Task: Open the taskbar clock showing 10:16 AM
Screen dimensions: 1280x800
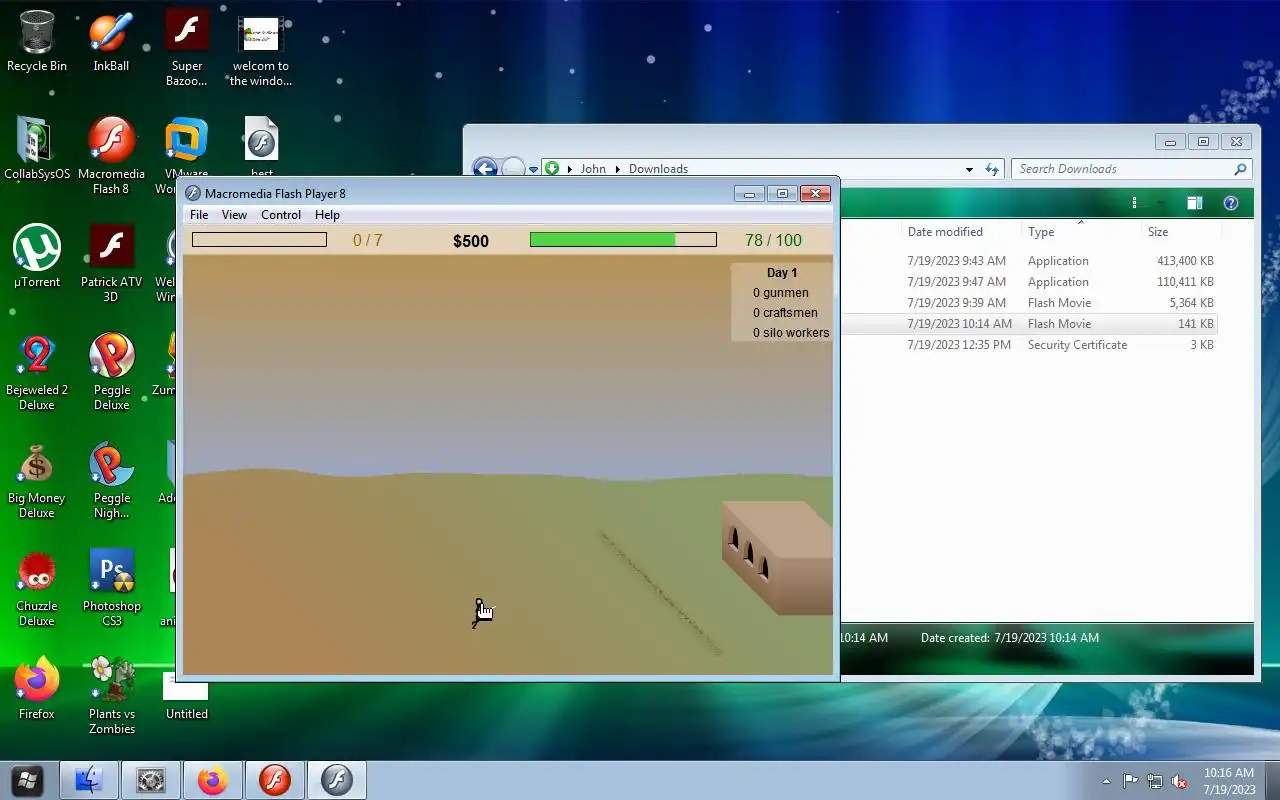Action: pyautogui.click(x=1229, y=781)
